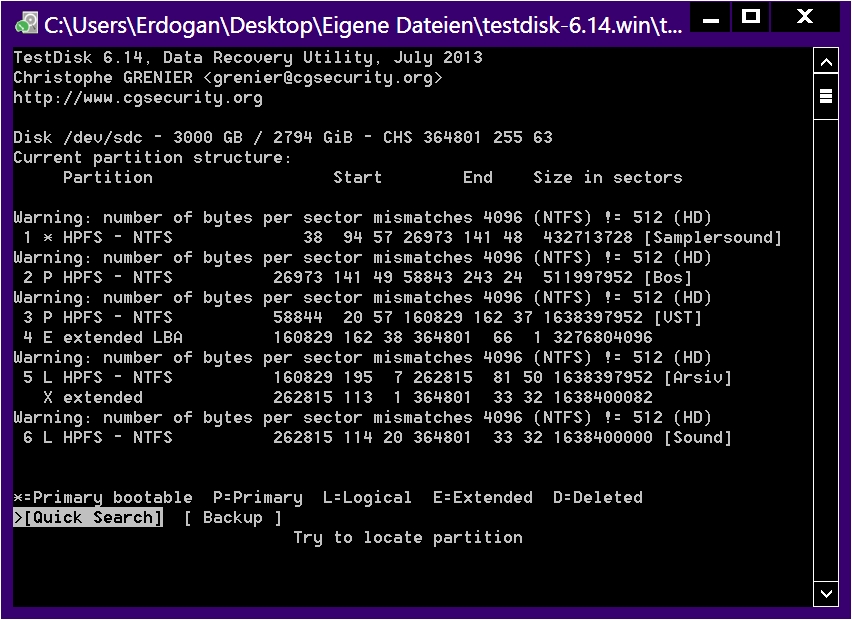Click the sector size 511997952
The image size is (852, 620).
588,278
